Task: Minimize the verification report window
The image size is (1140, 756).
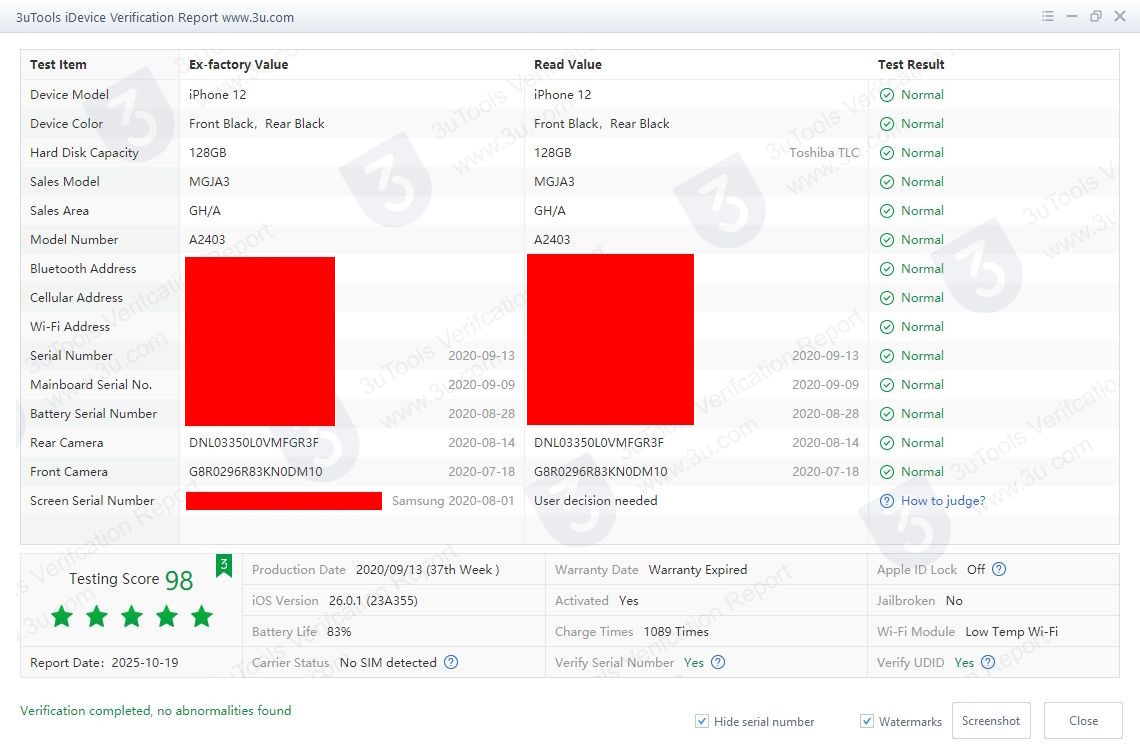Action: click(1072, 16)
